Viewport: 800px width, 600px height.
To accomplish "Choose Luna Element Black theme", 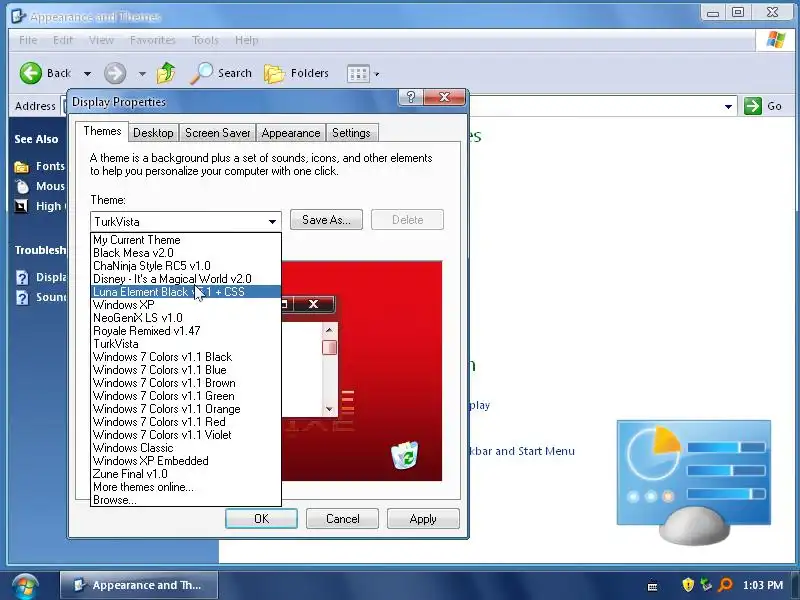I will pyautogui.click(x=186, y=292).
